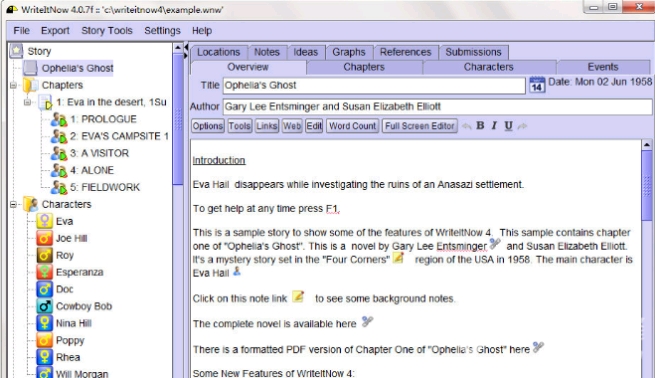Click the Redo arrow icon
Viewport: 655px width, 378px height.
[522, 126]
